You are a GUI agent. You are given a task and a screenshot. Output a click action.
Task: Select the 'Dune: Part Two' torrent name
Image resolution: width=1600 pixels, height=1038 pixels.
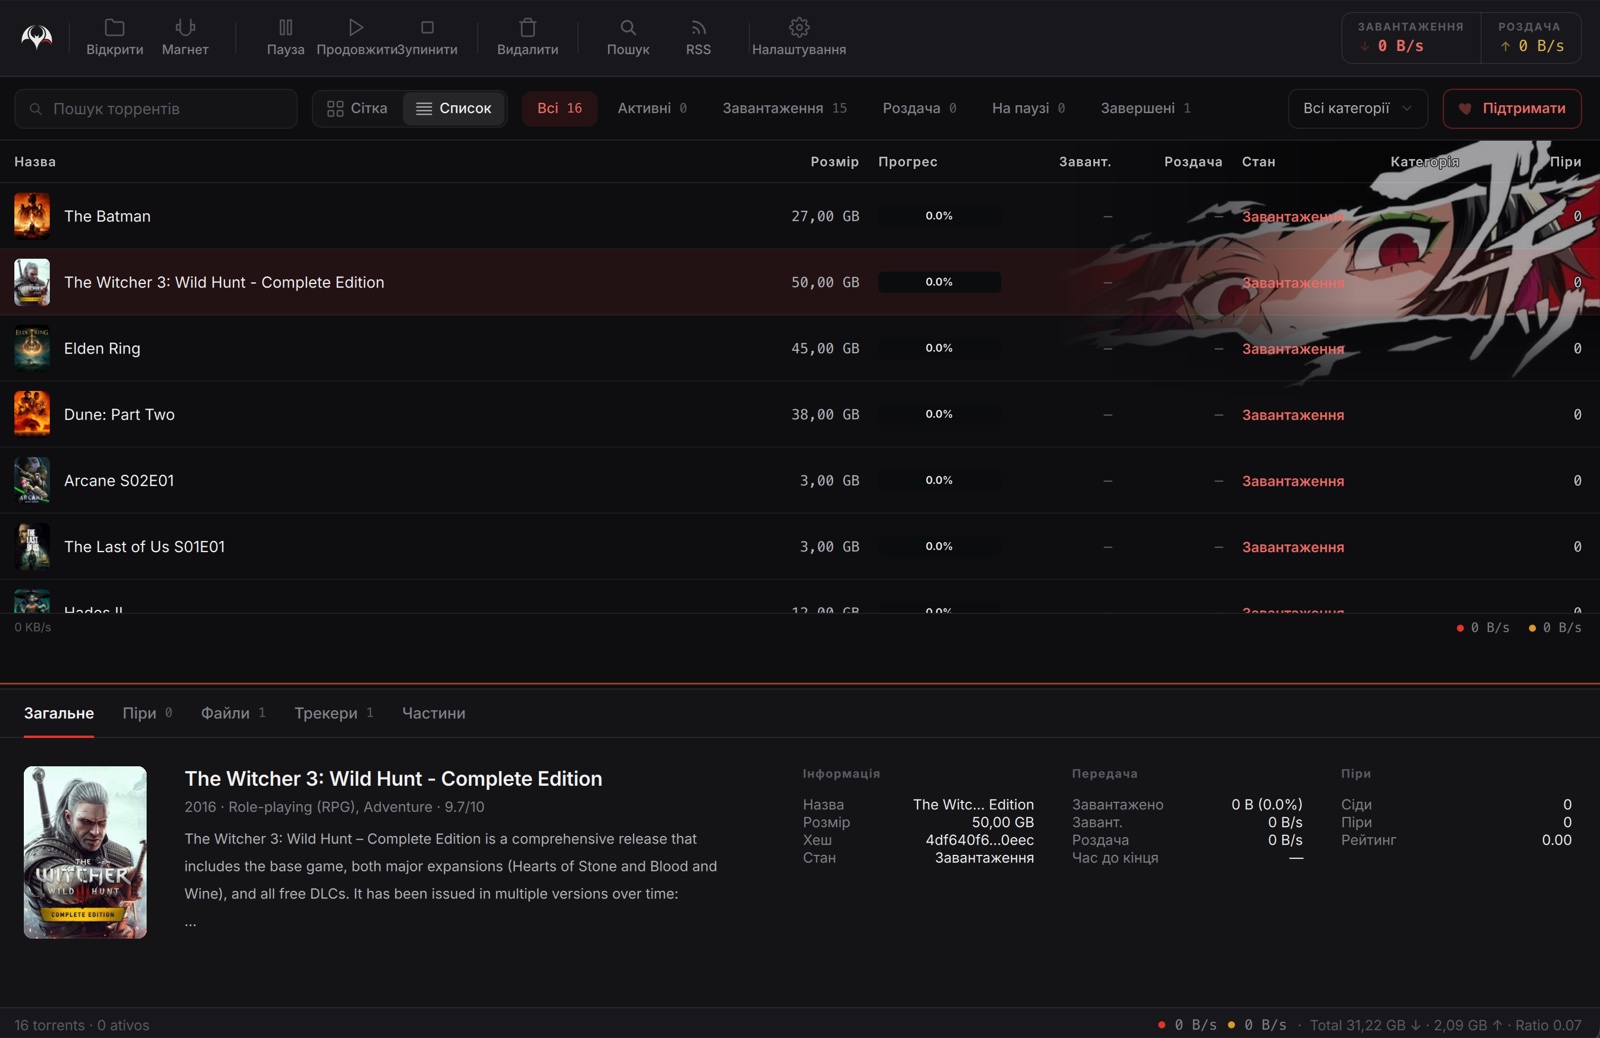point(119,414)
